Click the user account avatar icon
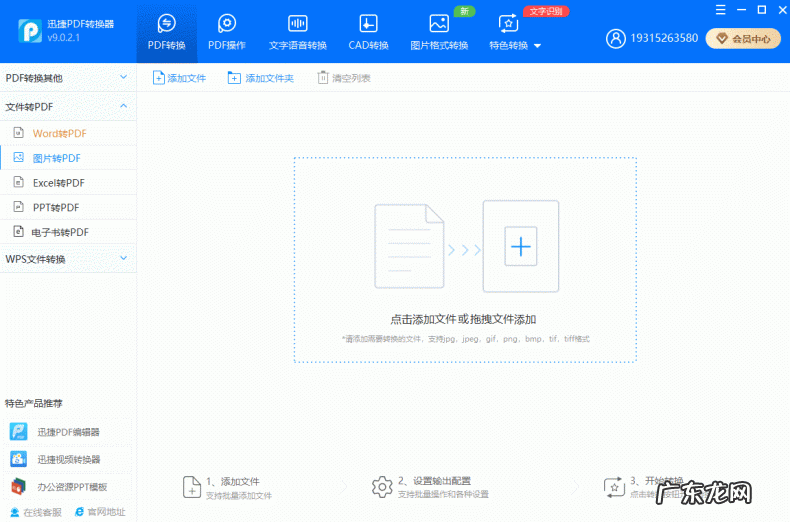Image resolution: width=790 pixels, height=522 pixels. (615, 38)
